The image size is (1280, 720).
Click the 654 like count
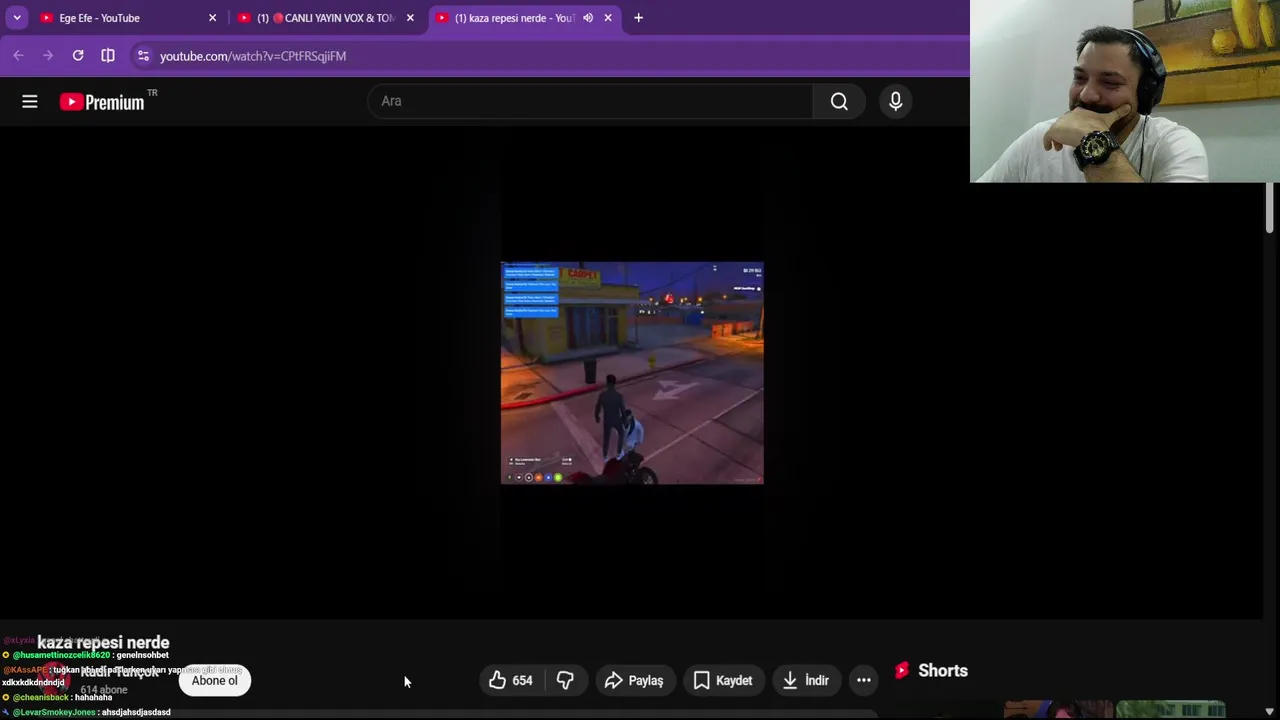coord(522,680)
